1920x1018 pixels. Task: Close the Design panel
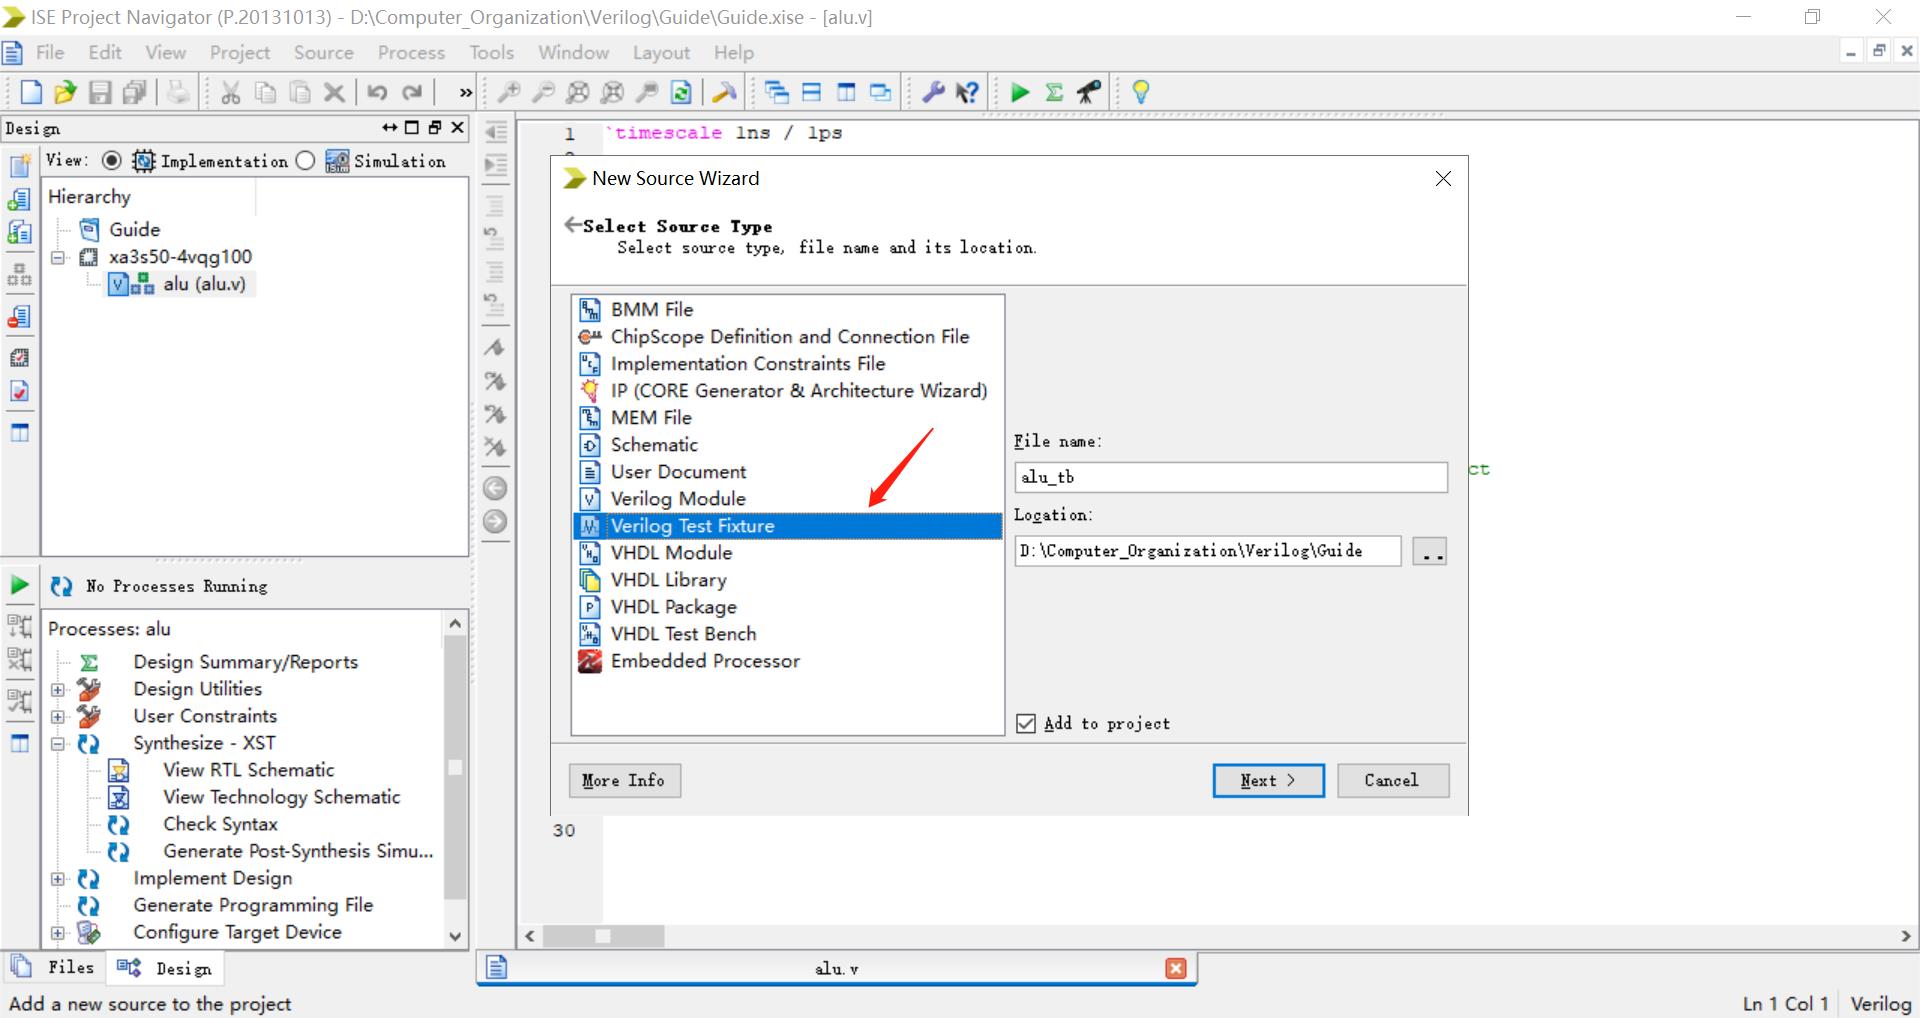point(458,127)
